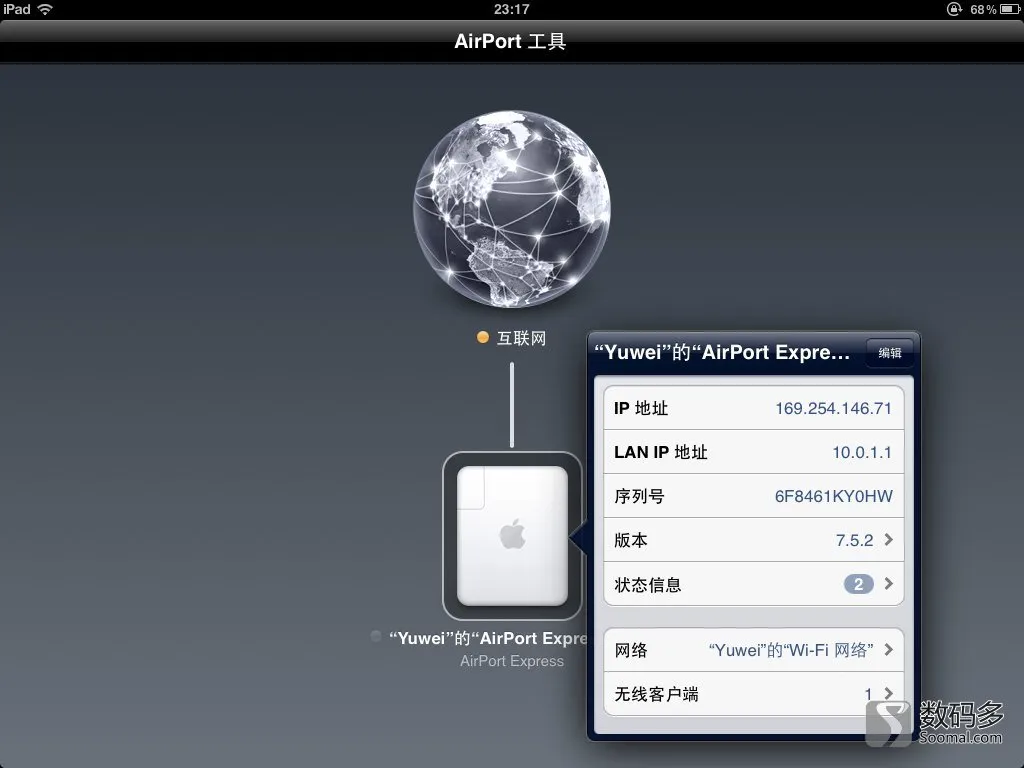
Task: Open the 版本 7.5.2 row chevron
Action: (x=888, y=539)
